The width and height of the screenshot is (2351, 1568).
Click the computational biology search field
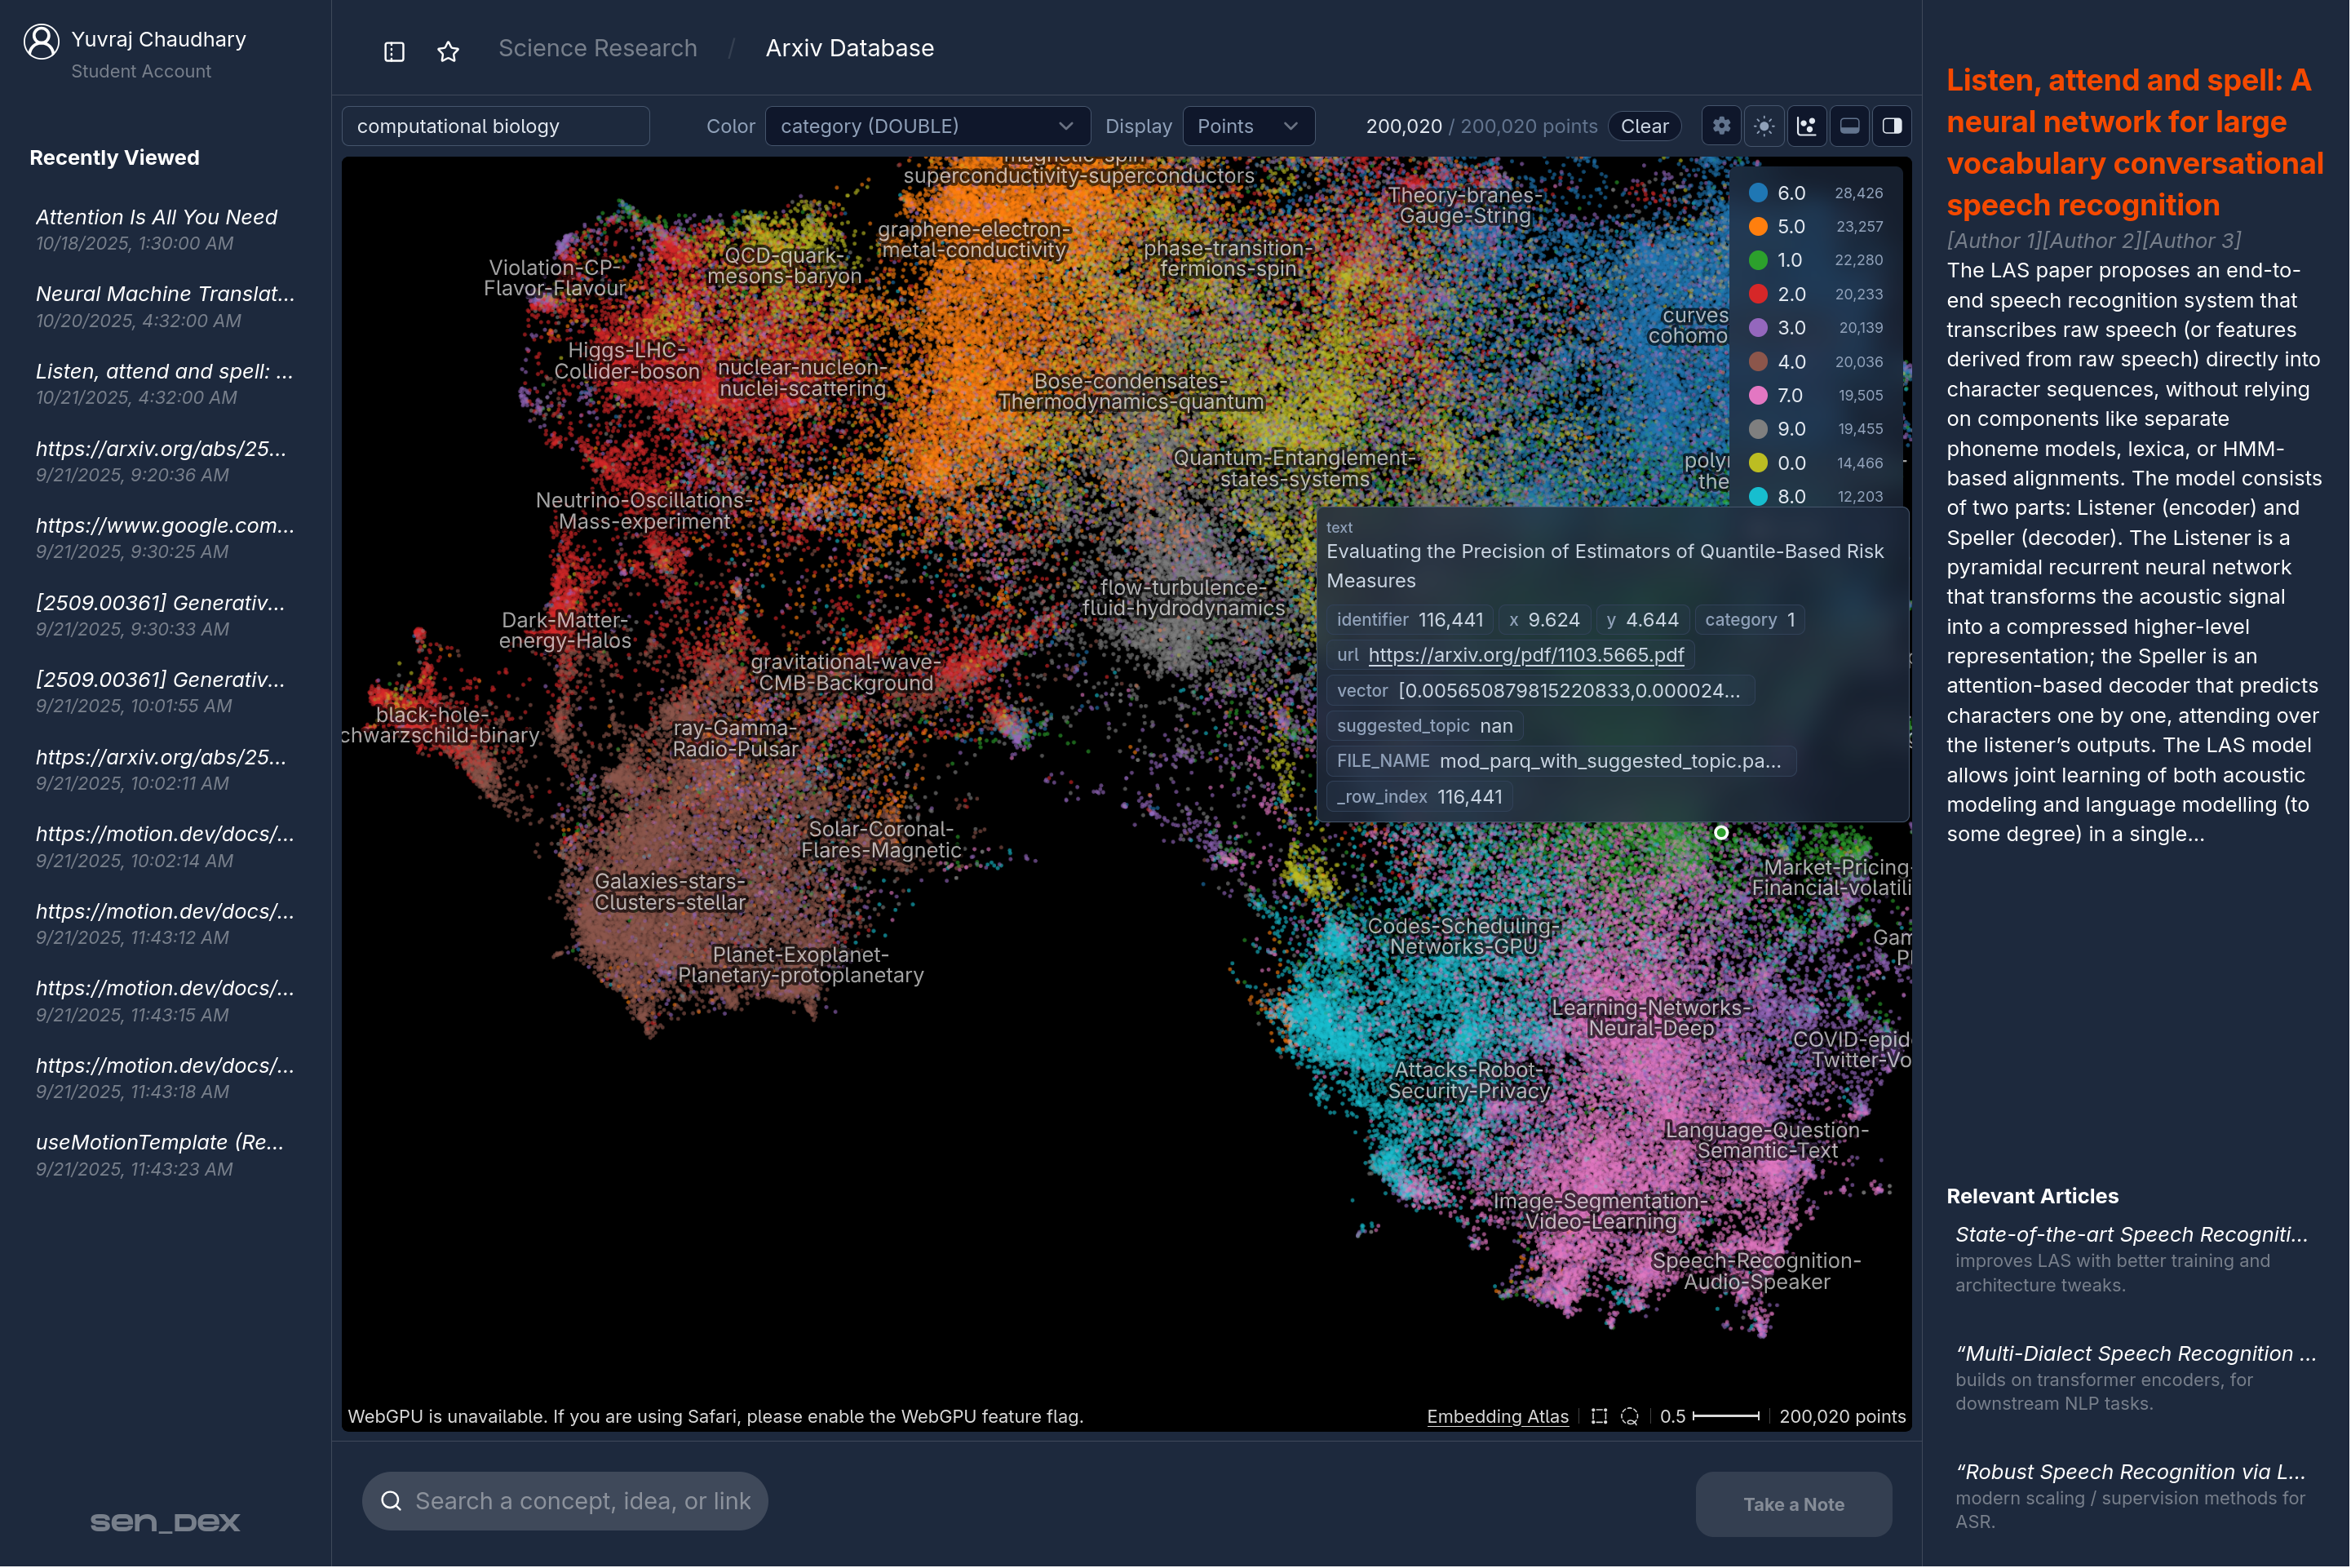coord(495,126)
